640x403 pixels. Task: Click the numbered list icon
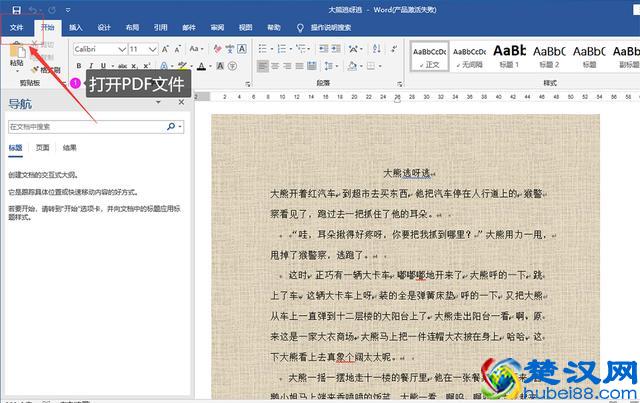point(282,49)
